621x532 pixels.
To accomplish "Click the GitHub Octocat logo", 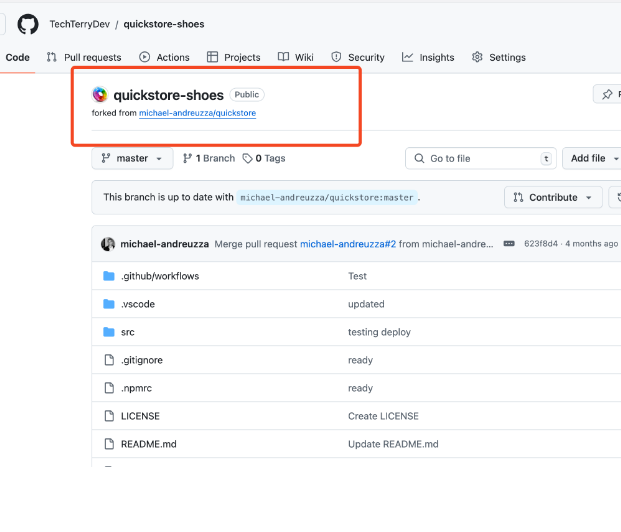I will [x=28, y=23].
